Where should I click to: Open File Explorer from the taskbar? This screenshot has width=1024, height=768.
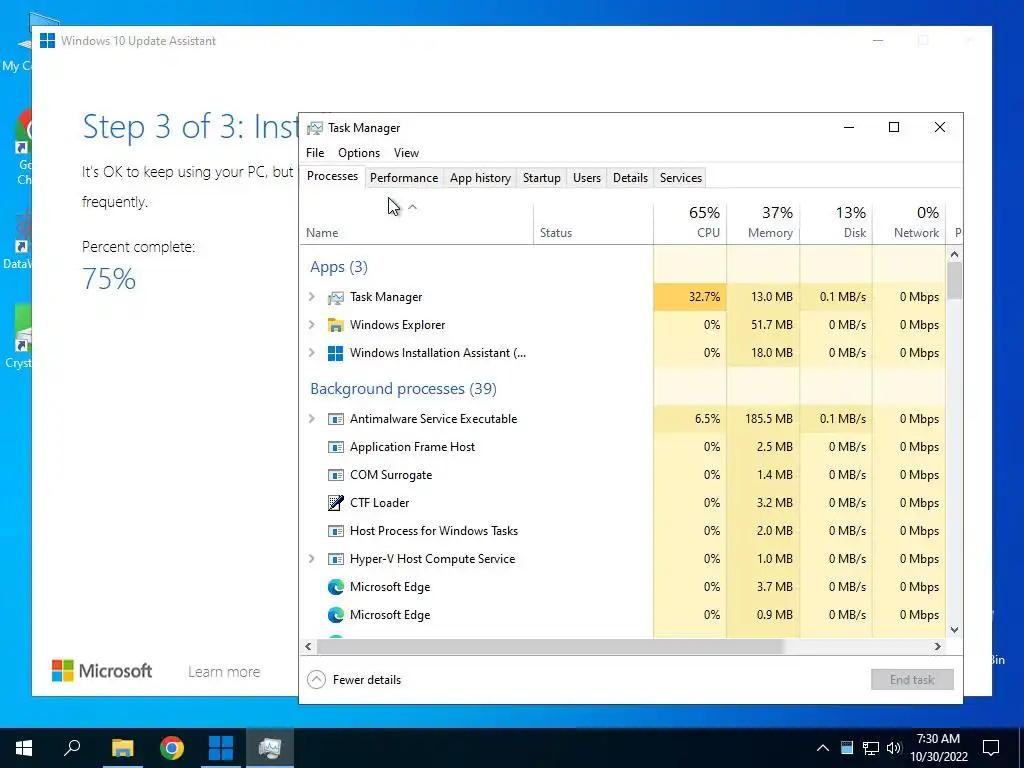click(x=122, y=748)
